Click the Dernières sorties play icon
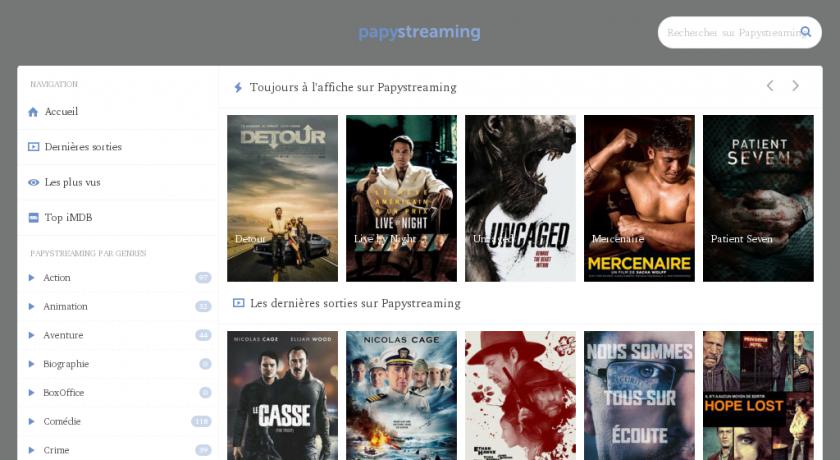 (33, 147)
